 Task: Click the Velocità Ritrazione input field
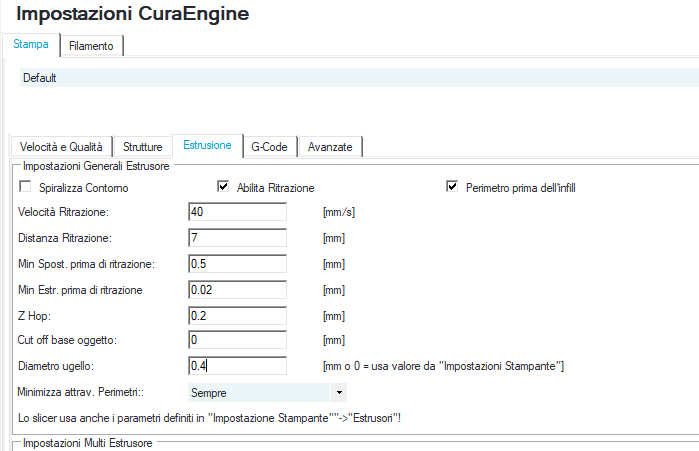coord(238,212)
